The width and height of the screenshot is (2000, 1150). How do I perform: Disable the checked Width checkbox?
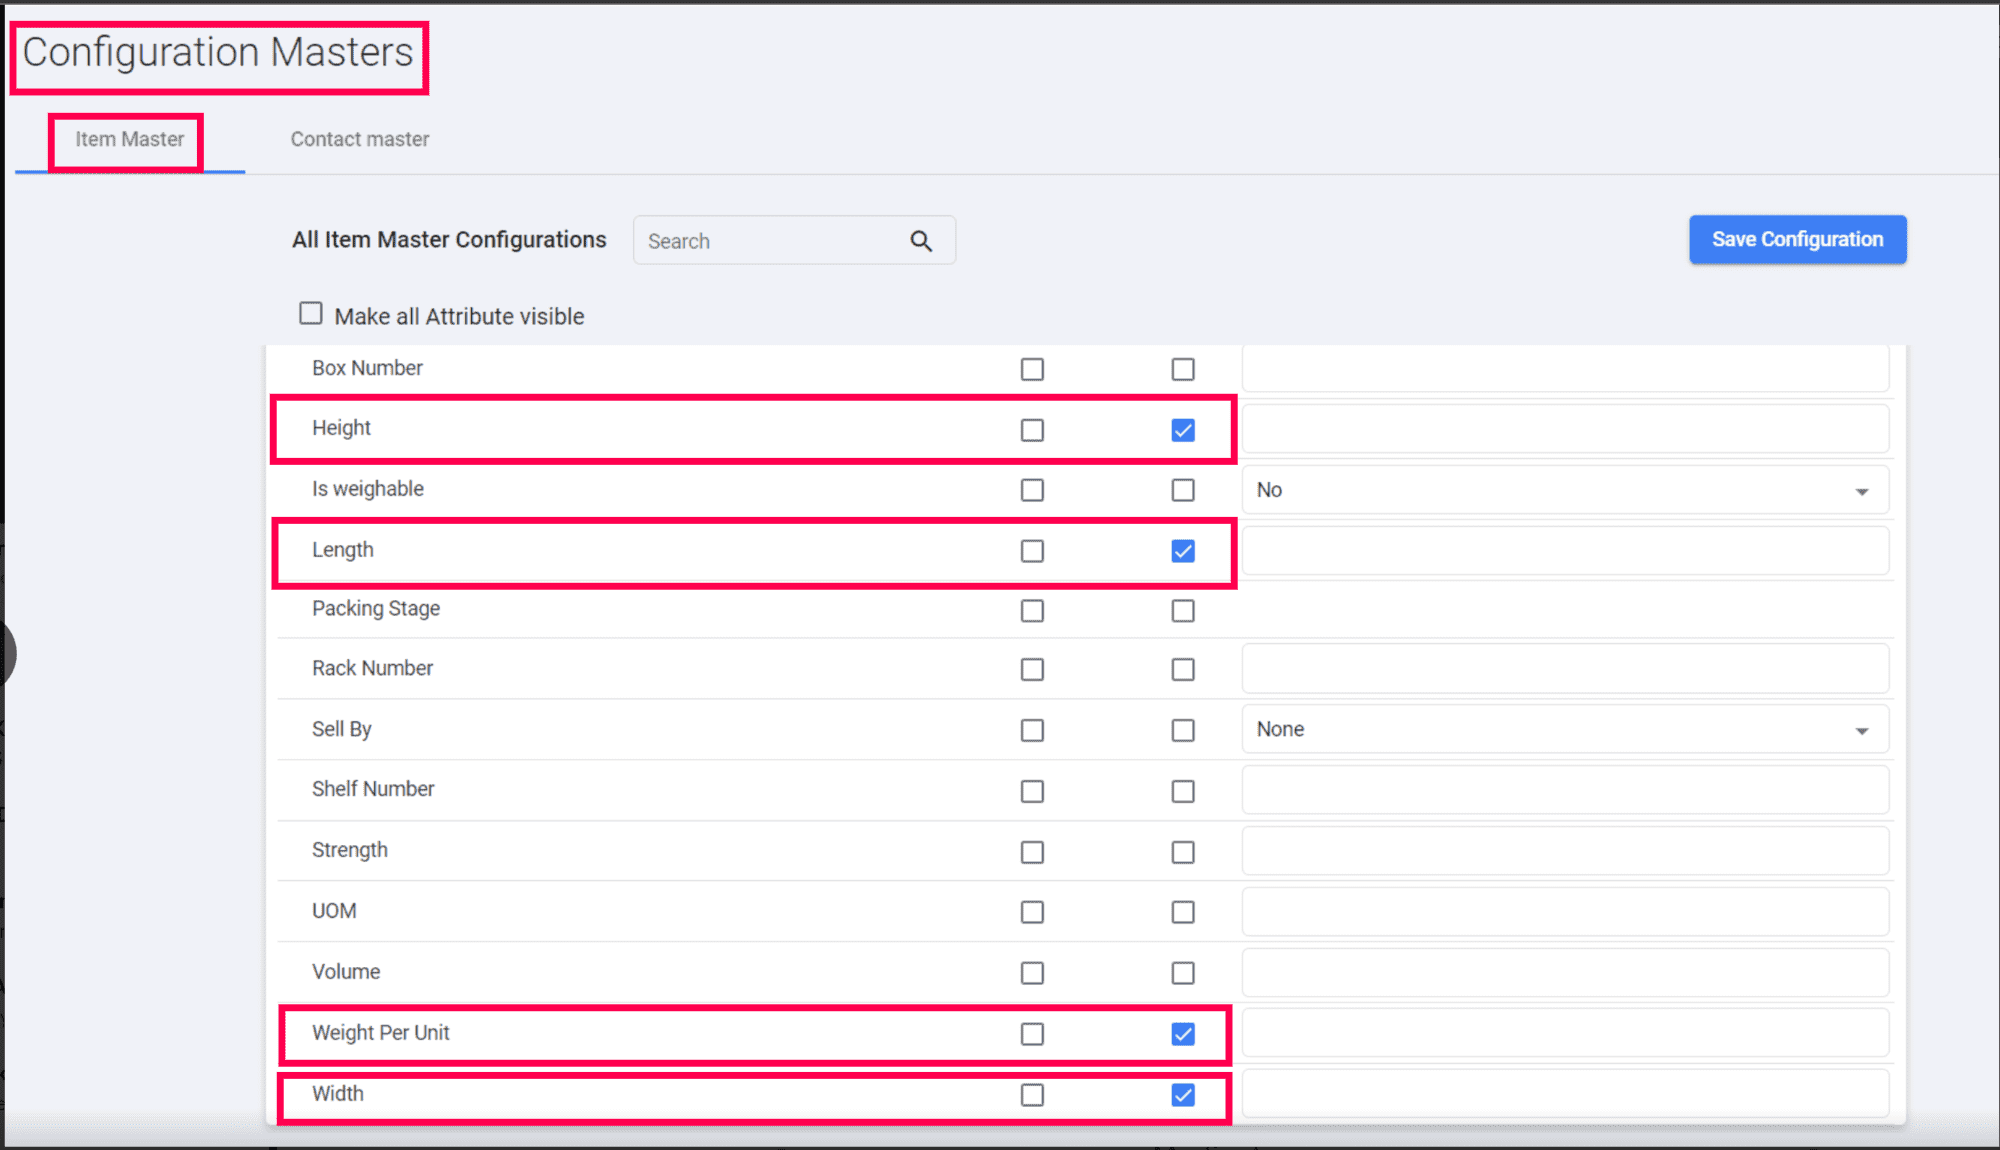pyautogui.click(x=1183, y=1095)
